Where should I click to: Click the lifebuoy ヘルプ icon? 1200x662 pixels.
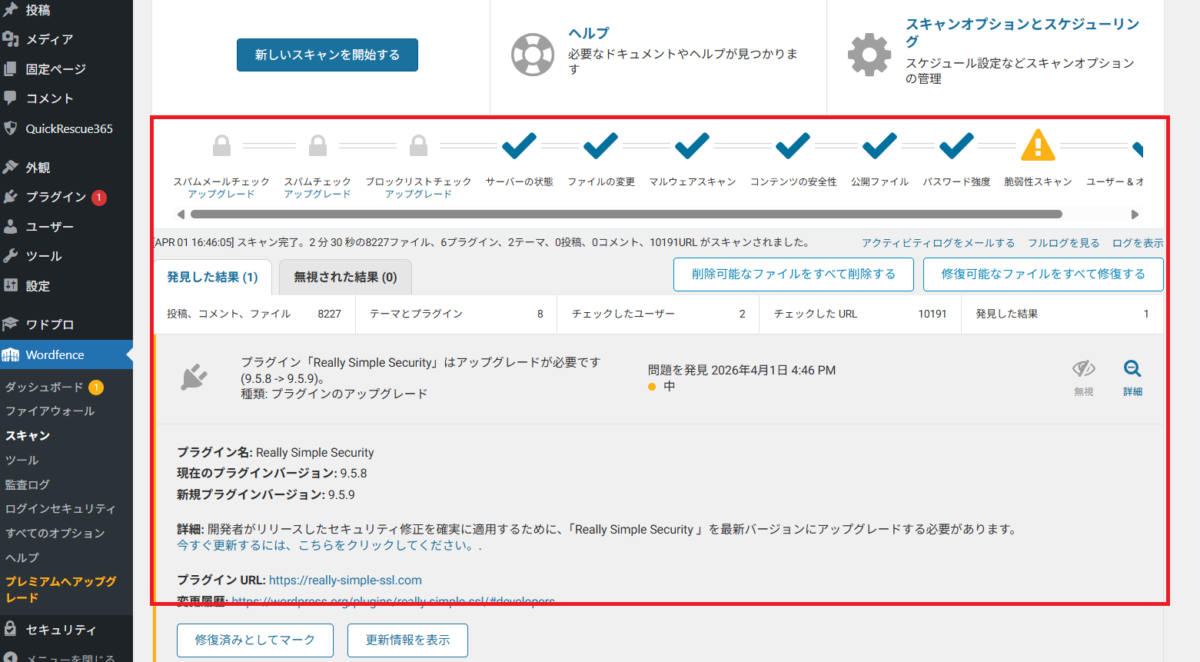531,55
